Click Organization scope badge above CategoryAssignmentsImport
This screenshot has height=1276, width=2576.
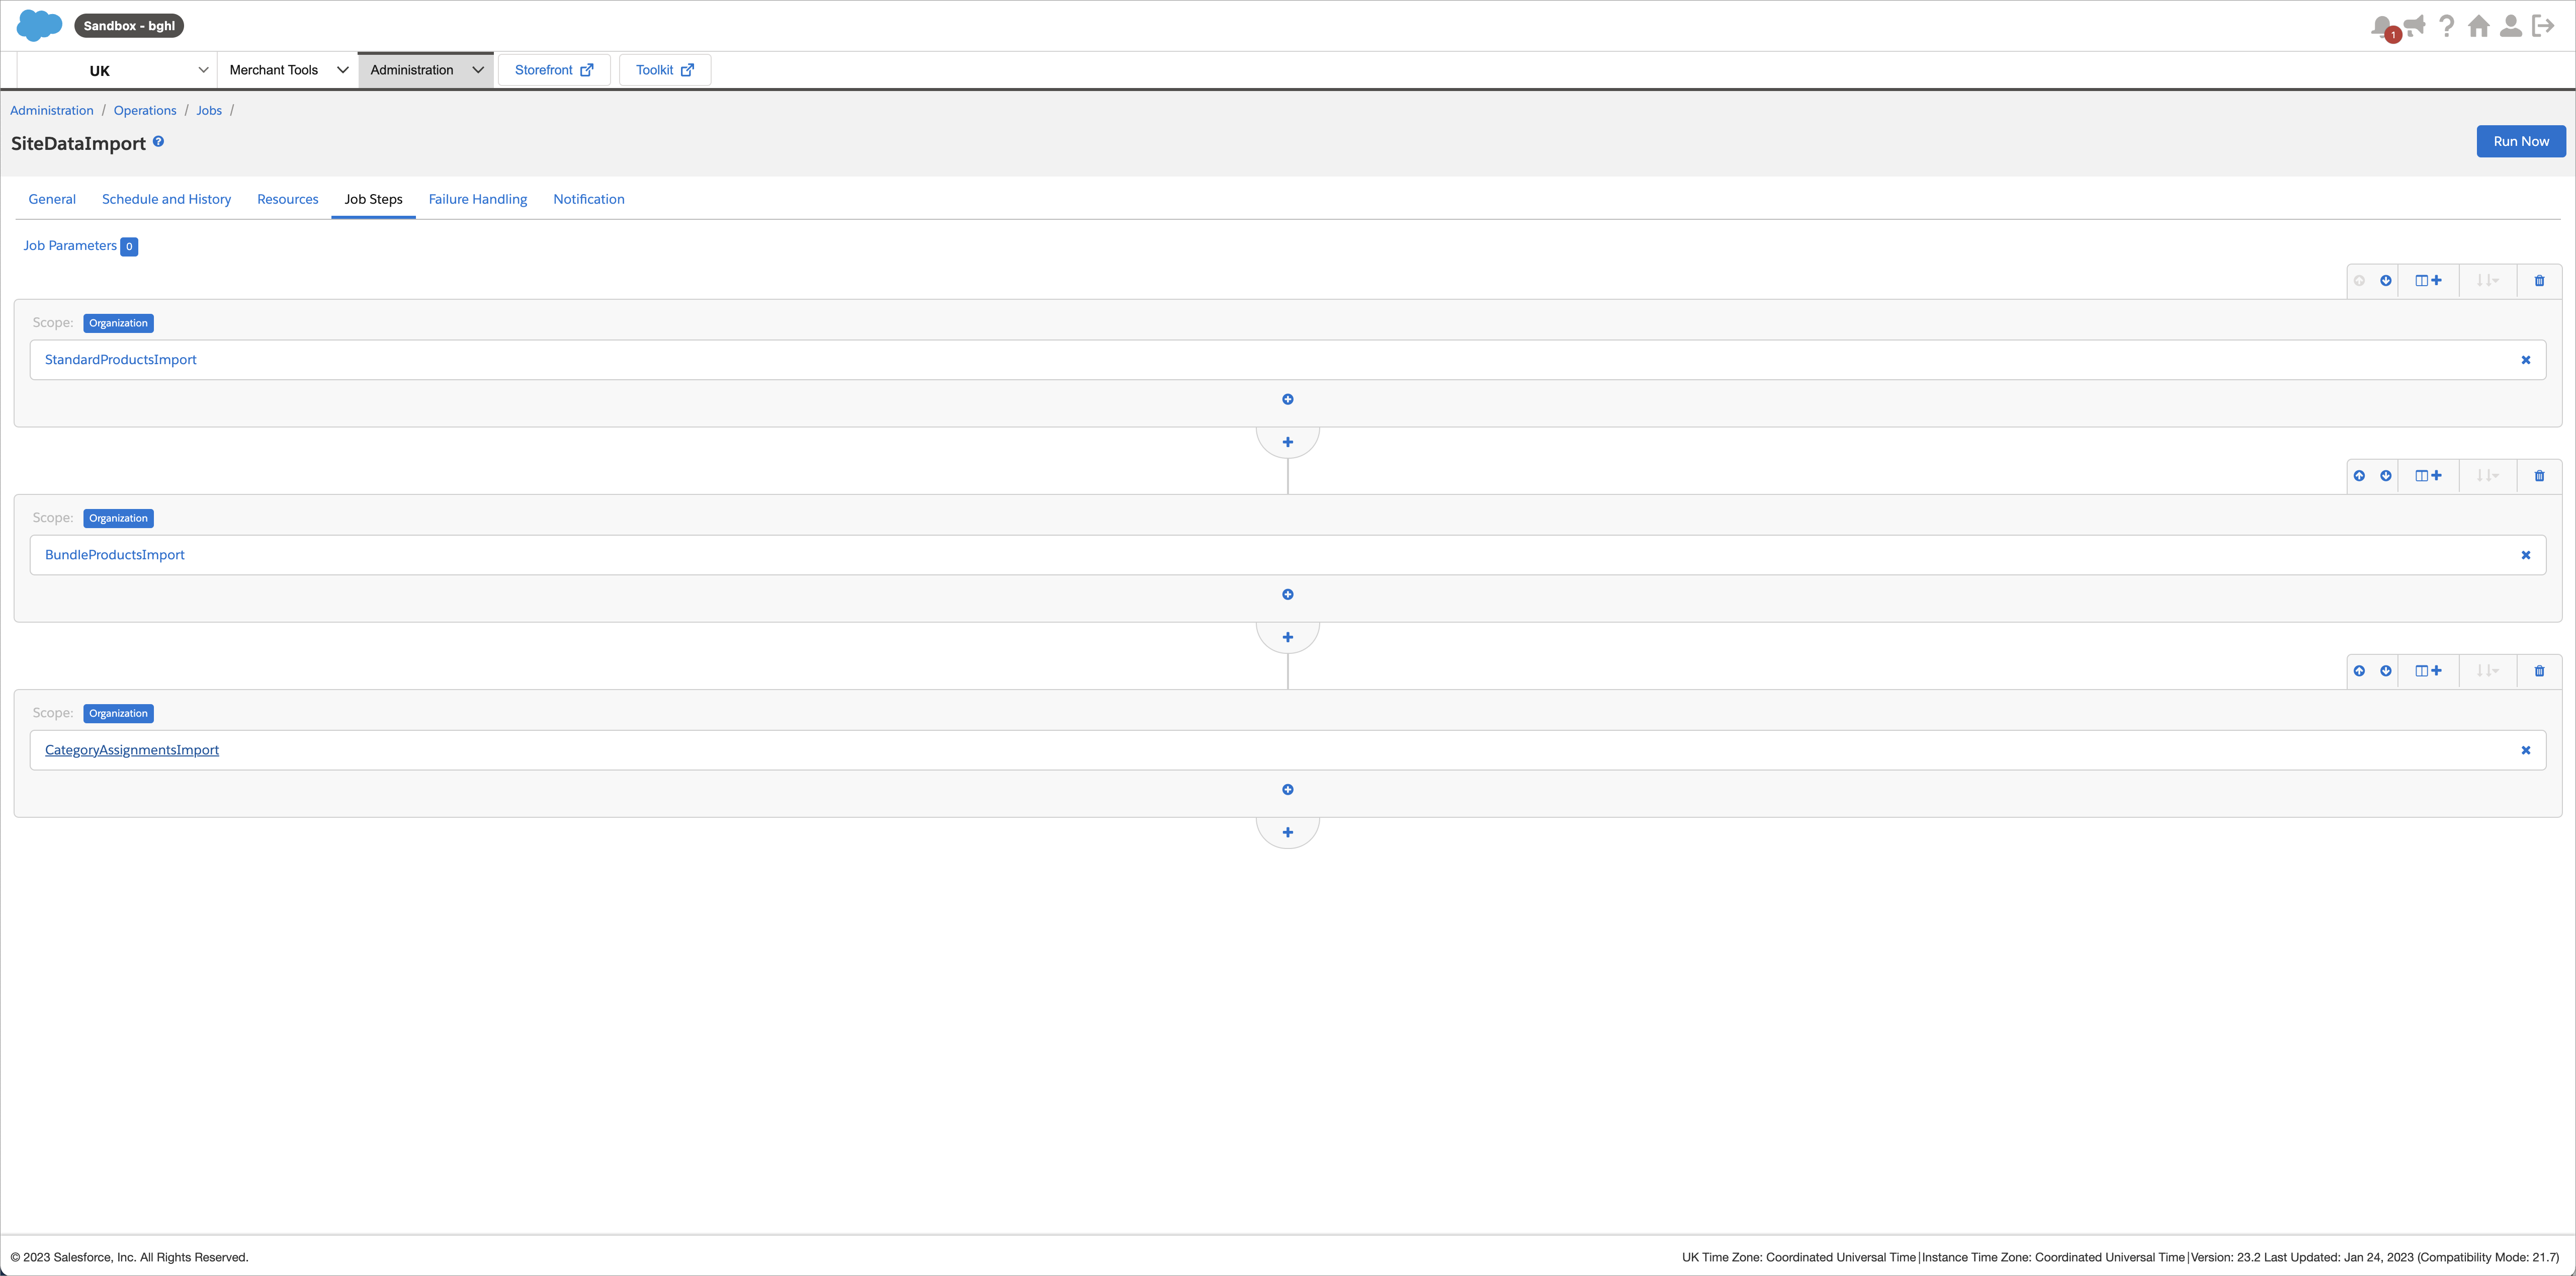(x=118, y=713)
